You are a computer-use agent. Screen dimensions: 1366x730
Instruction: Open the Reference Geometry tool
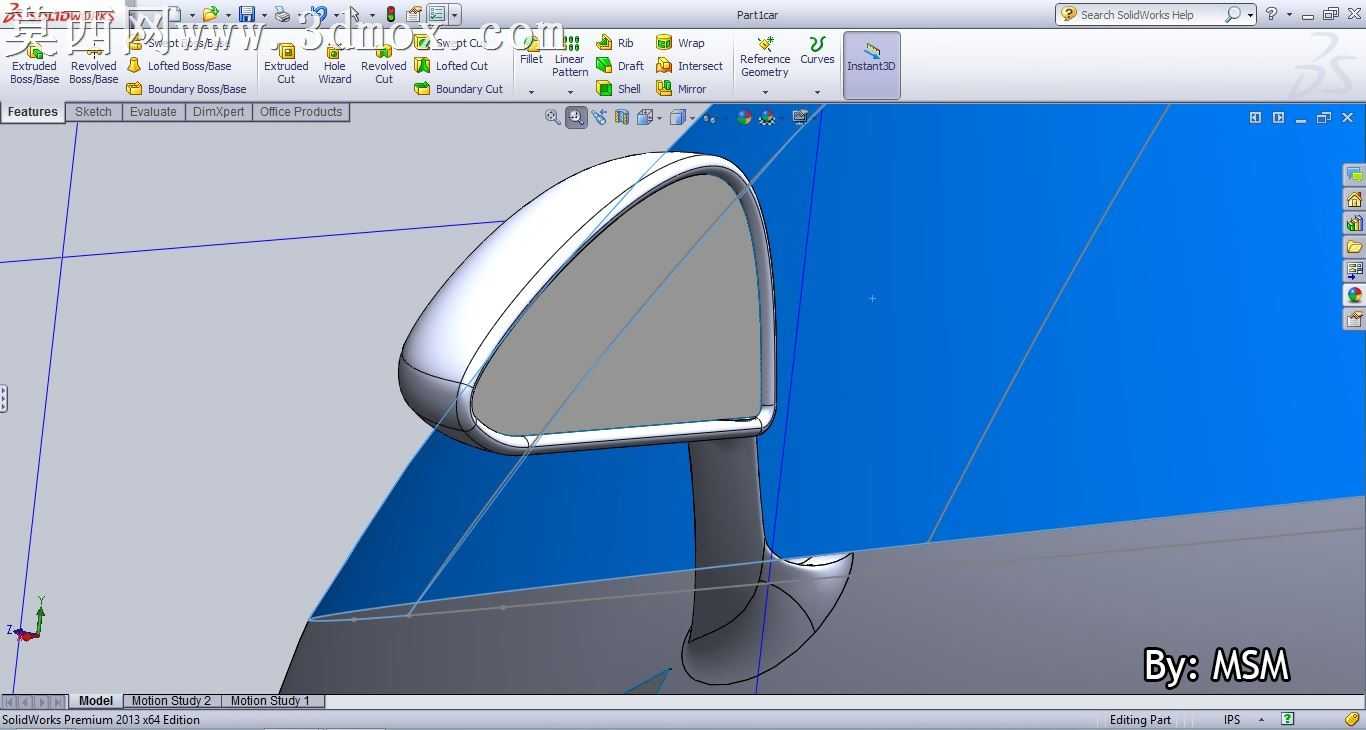[x=765, y=57]
